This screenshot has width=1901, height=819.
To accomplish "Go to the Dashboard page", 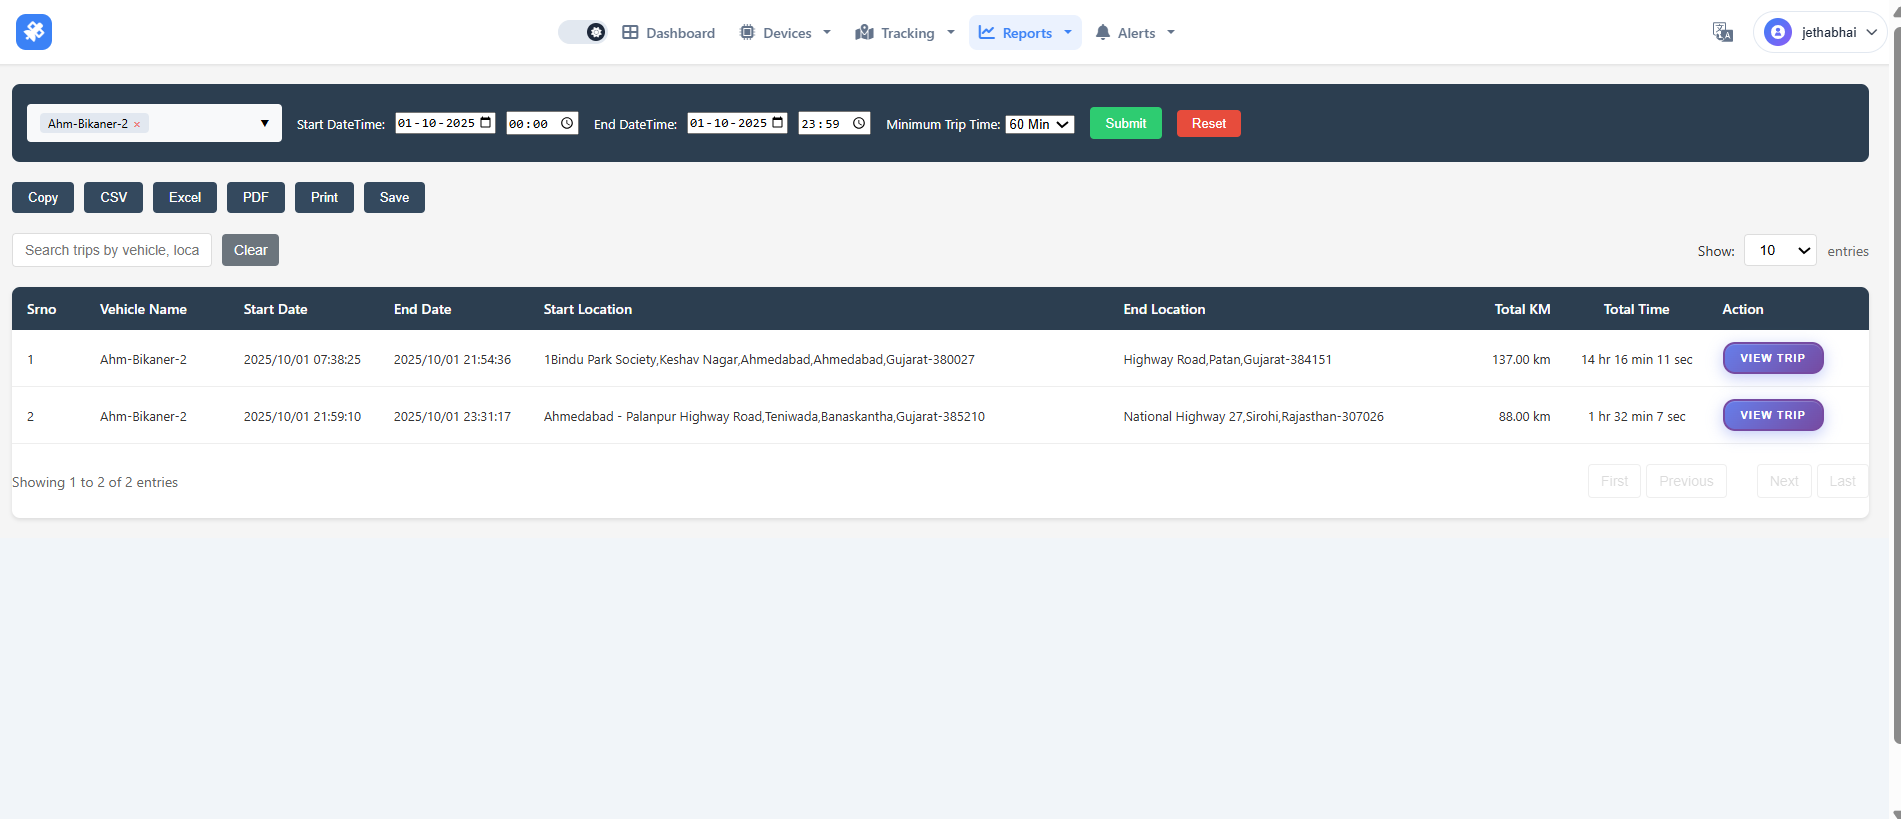I will pos(668,33).
